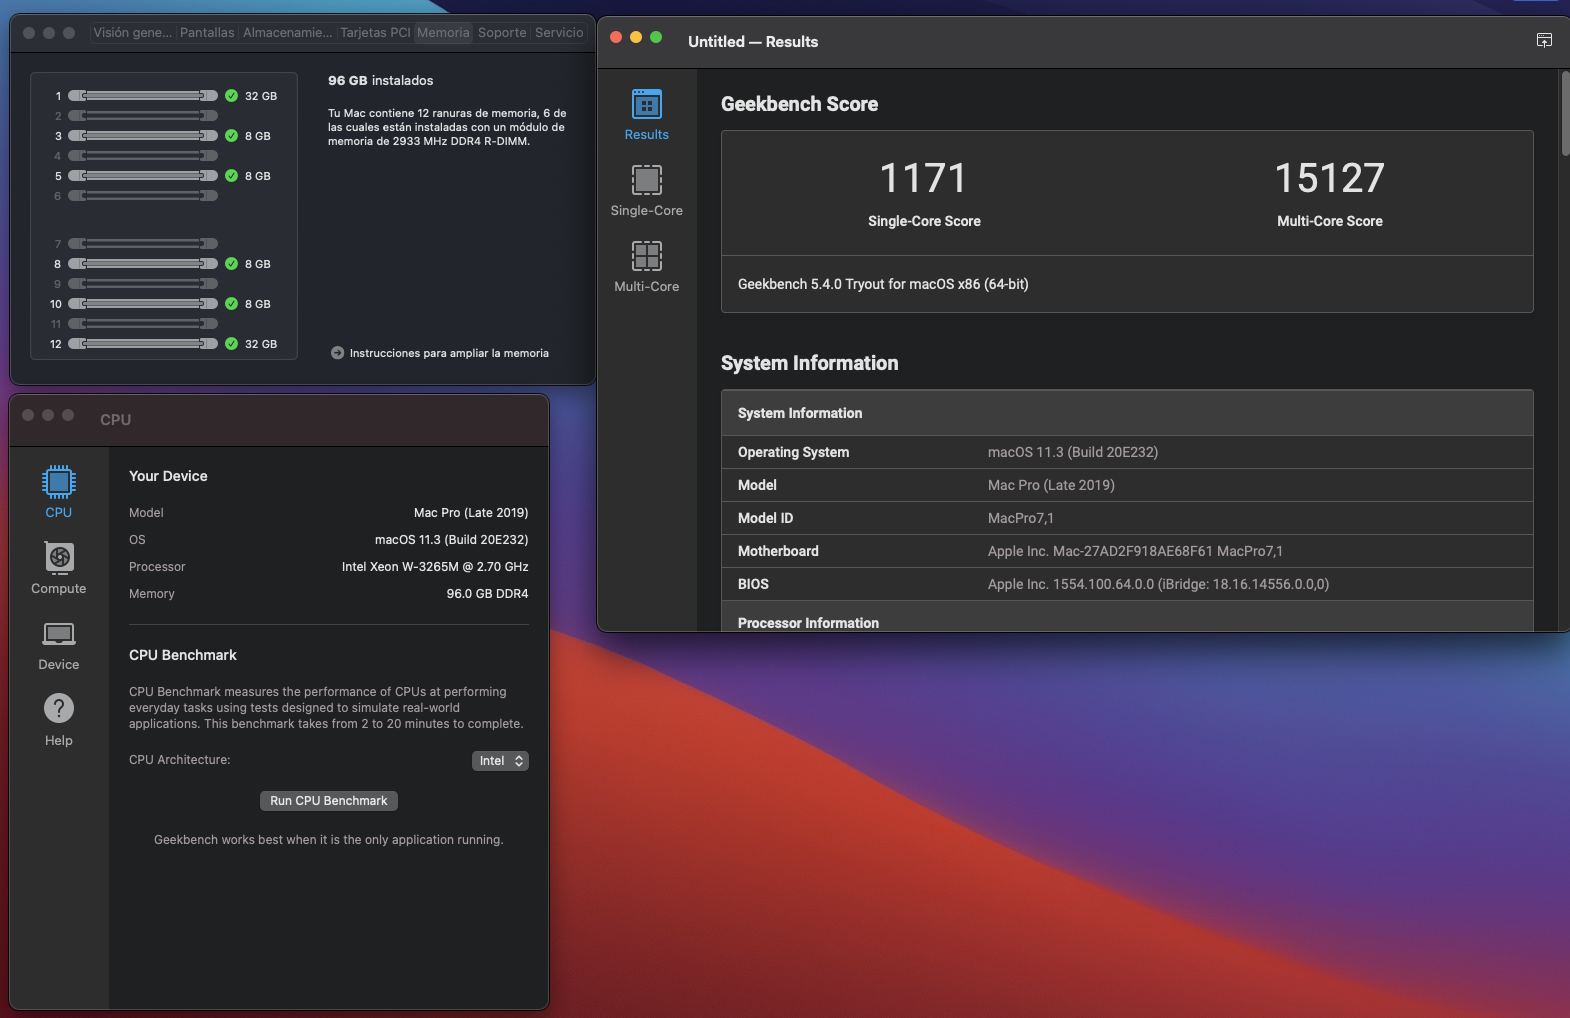Viewport: 1570px width, 1018px height.
Task: Open the CPU Architecture Intel dropdown
Action: [500, 761]
